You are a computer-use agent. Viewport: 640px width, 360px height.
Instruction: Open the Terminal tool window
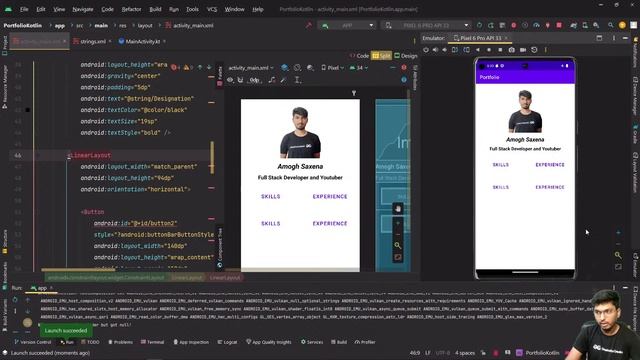152,342
